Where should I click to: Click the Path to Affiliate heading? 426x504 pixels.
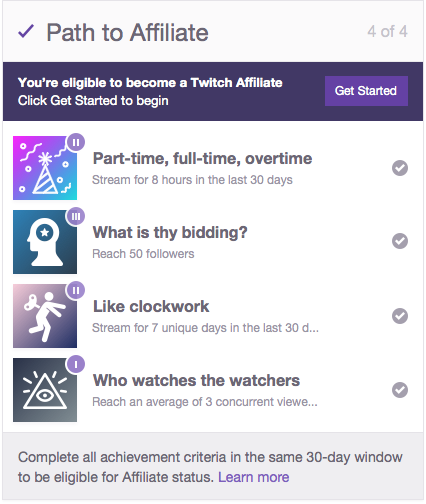tap(128, 33)
